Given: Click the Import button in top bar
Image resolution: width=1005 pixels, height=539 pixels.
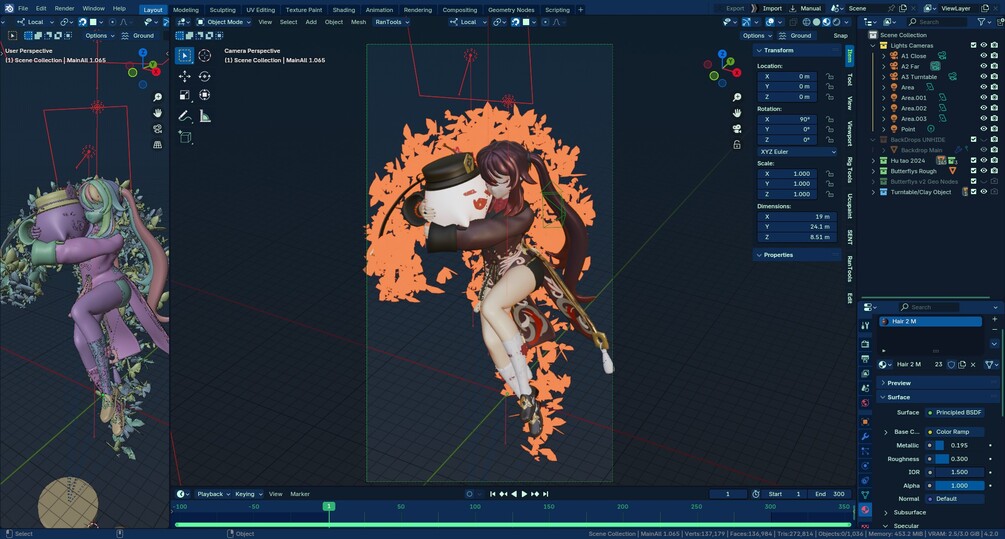Looking at the screenshot, I should coord(772,8).
